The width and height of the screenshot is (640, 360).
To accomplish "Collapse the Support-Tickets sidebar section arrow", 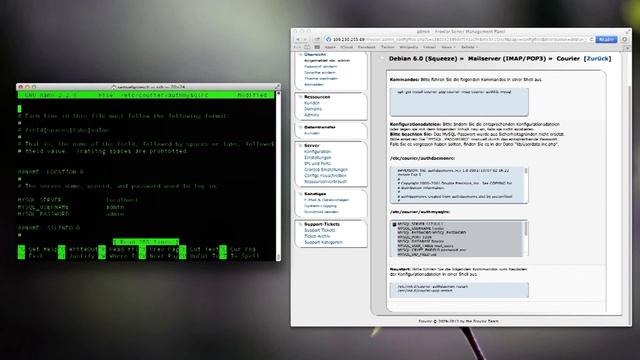I will click(x=300, y=224).
